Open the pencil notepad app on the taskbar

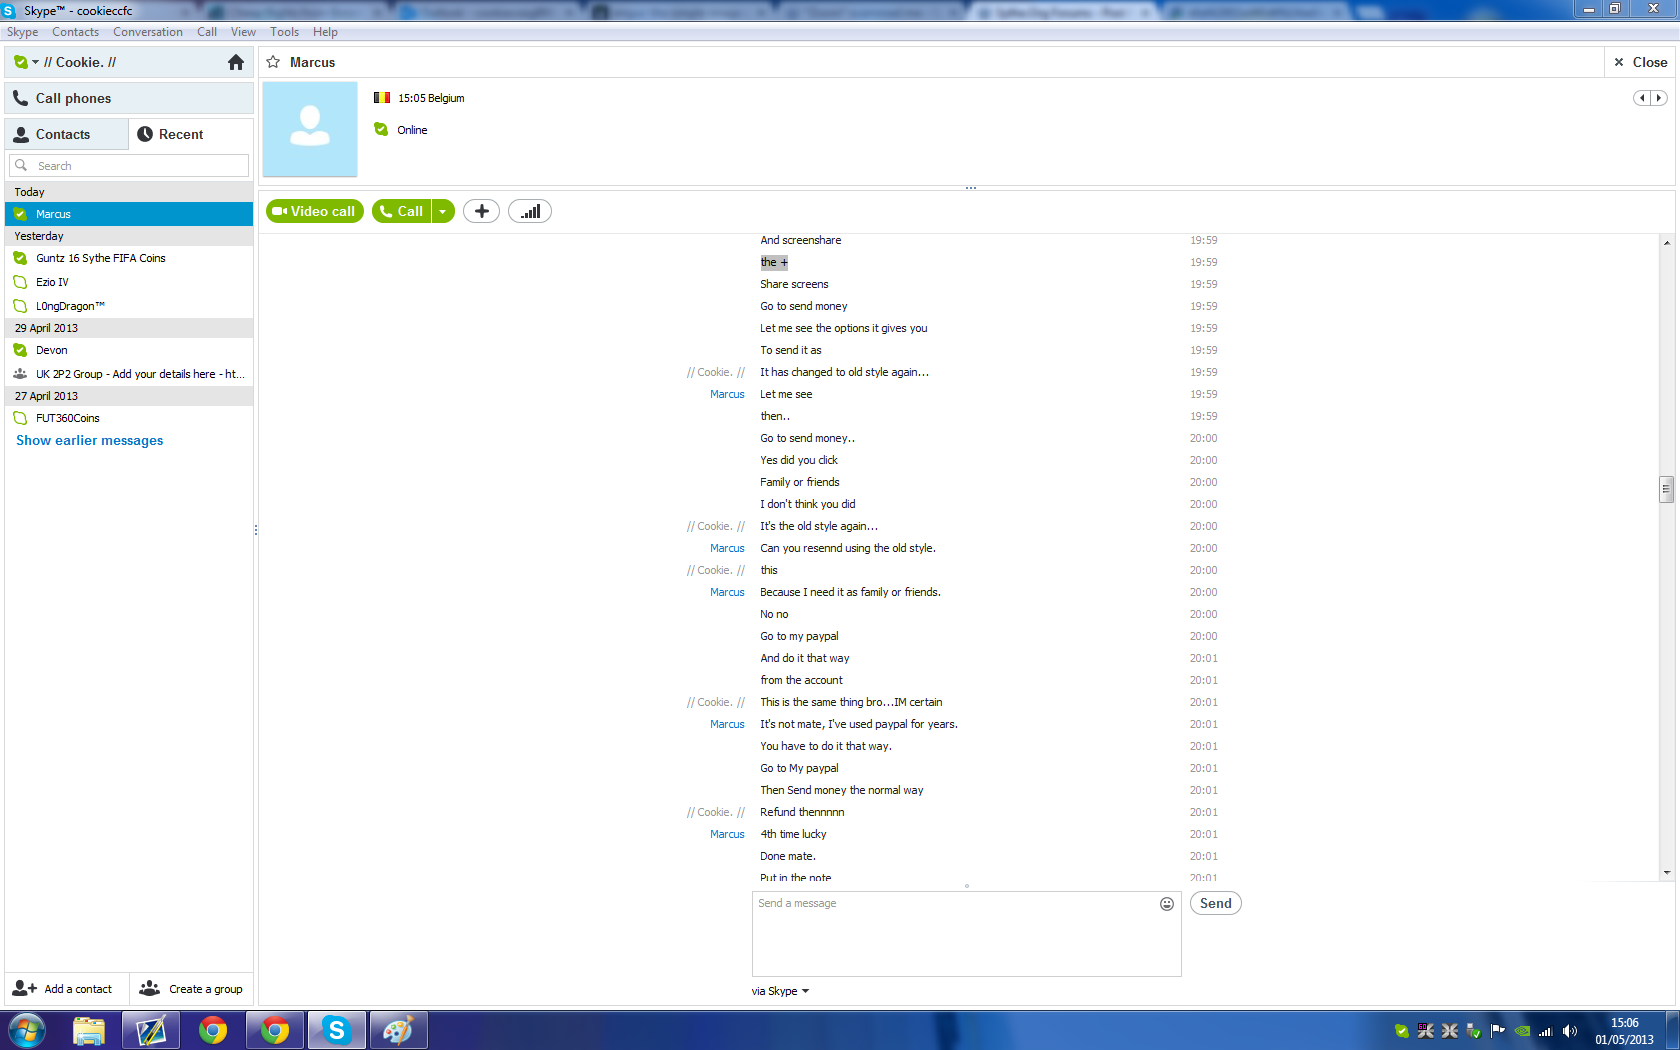[151, 1030]
